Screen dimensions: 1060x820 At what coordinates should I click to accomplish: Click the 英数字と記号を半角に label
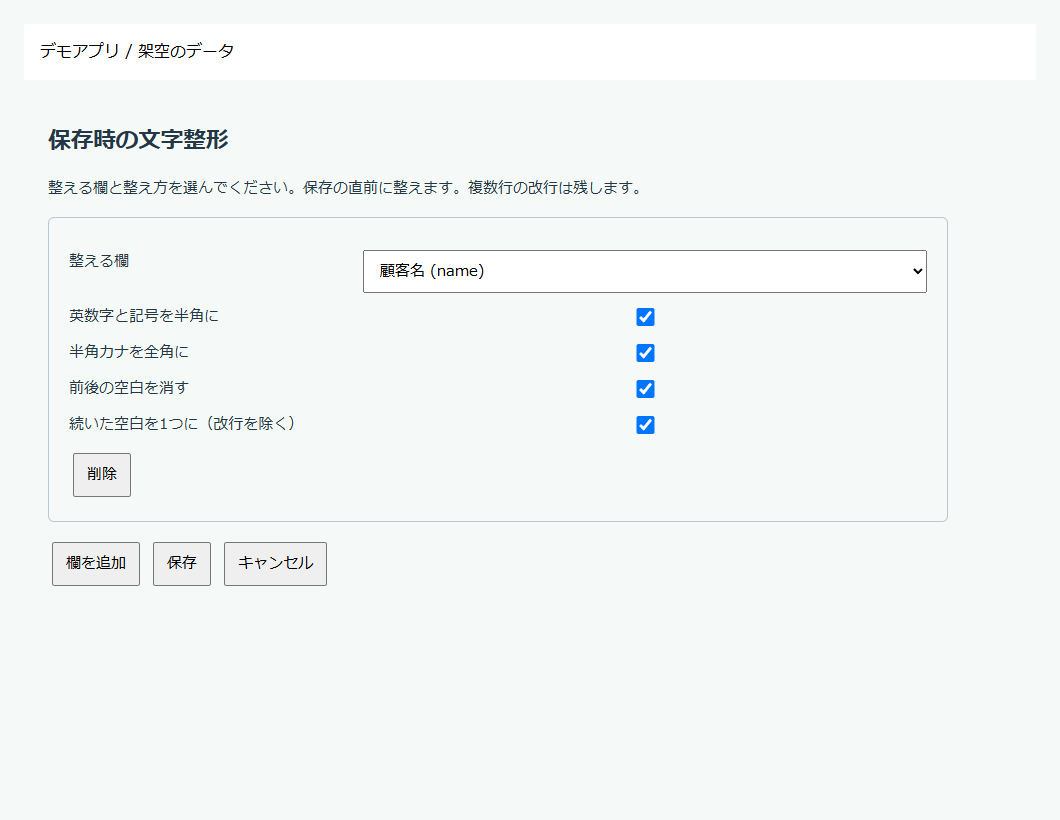point(144,316)
